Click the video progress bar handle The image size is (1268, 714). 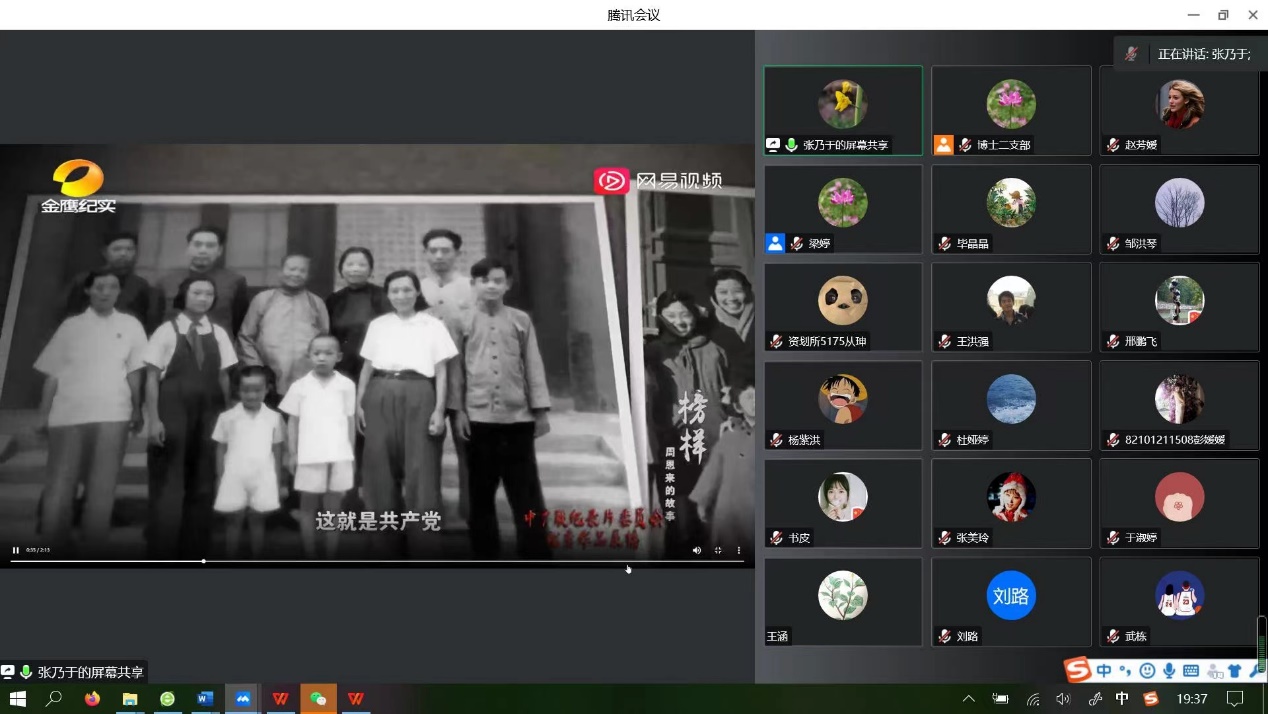[203, 561]
